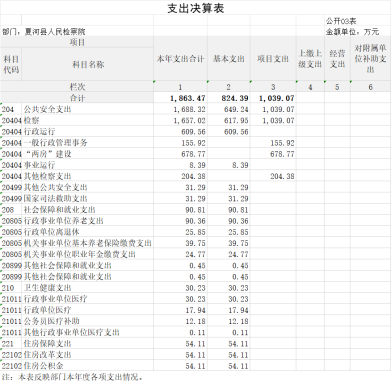The height and width of the screenshot is (383, 391).
Task: Click the 科目名称 header cell
Action: click(x=88, y=64)
